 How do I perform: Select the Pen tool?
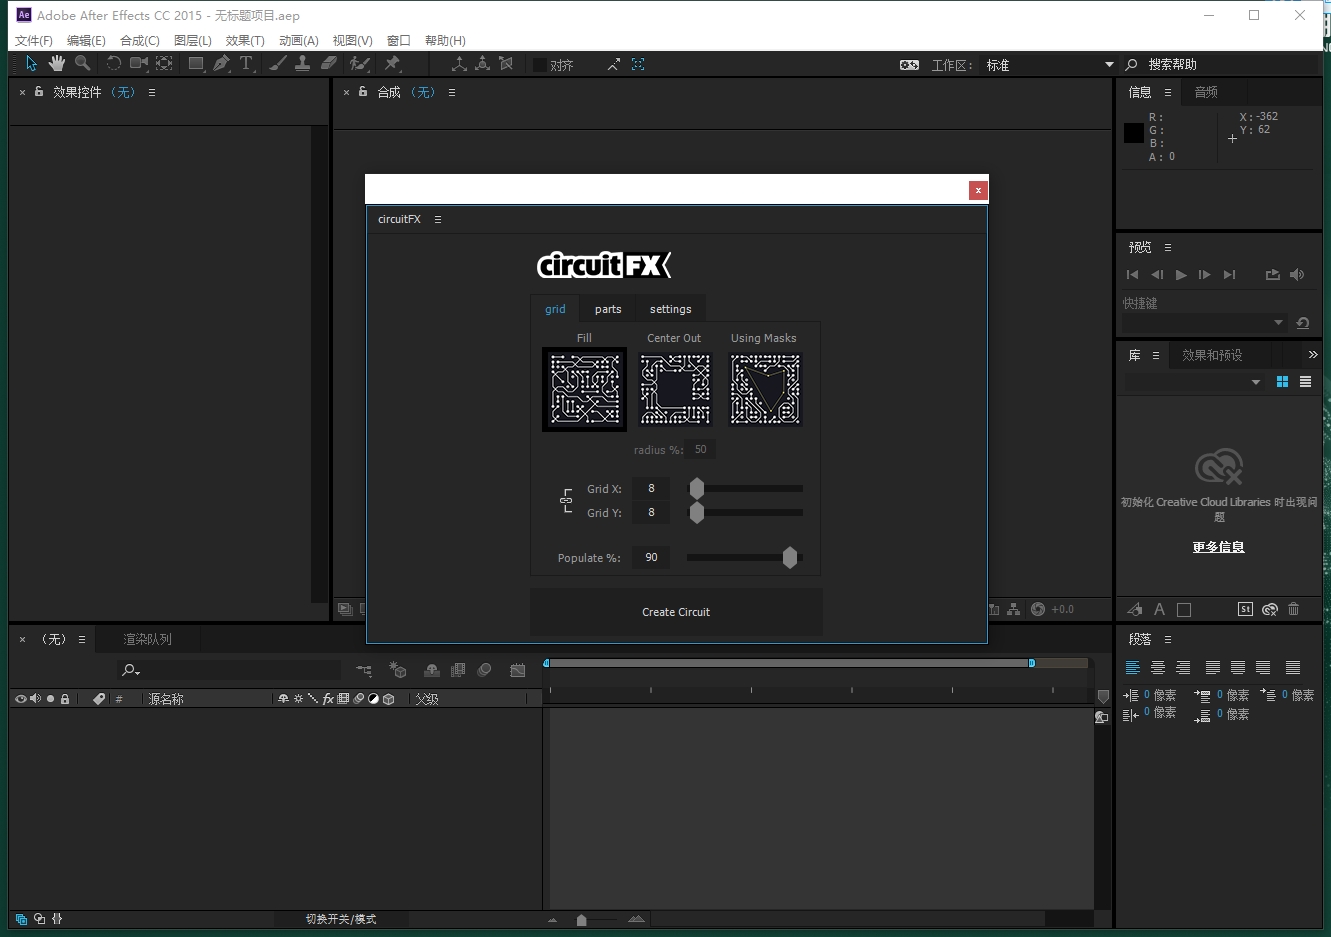point(221,64)
